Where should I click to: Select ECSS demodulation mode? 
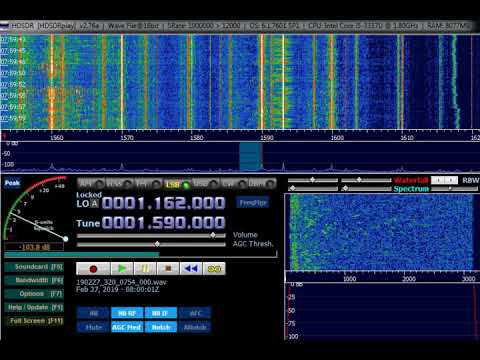coord(119,184)
